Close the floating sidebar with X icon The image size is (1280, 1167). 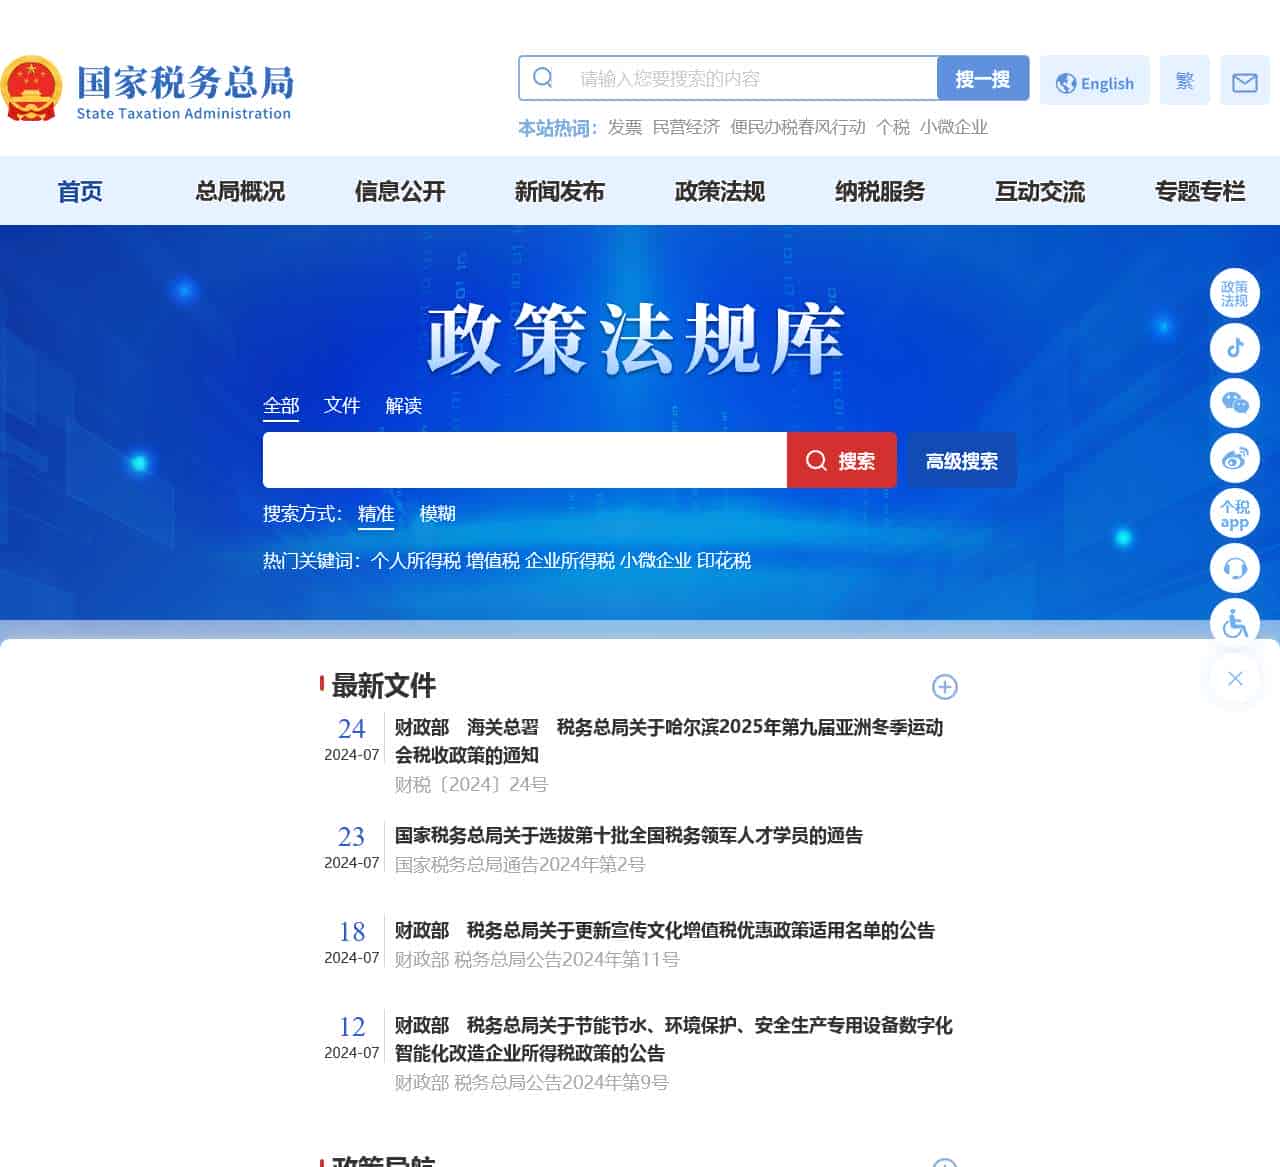[1235, 678]
